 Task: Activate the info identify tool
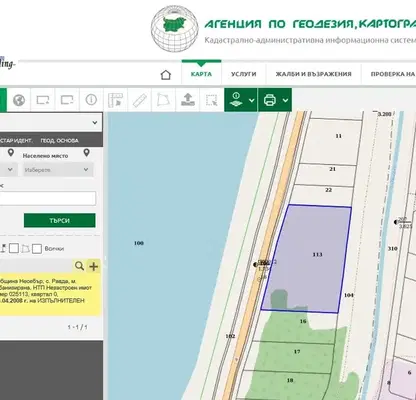click(91, 100)
